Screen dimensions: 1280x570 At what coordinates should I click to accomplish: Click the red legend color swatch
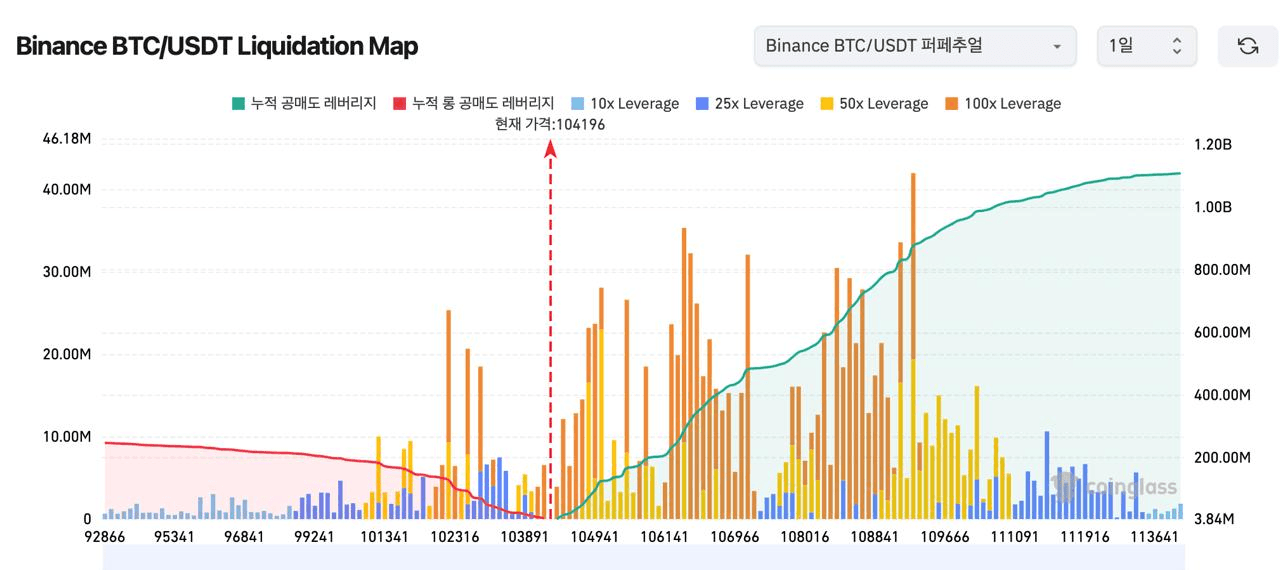(x=399, y=103)
